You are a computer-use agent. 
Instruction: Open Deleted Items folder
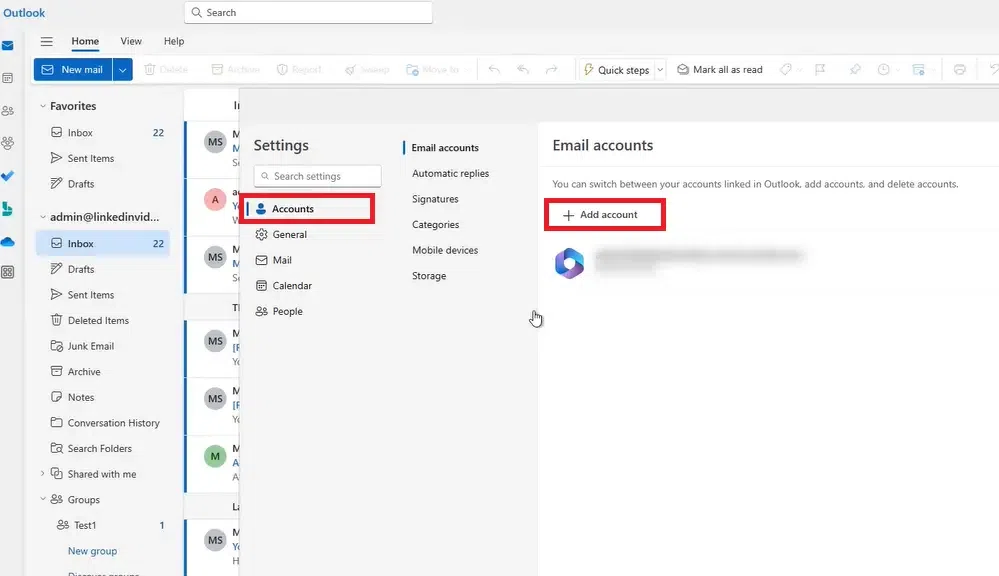click(103, 320)
